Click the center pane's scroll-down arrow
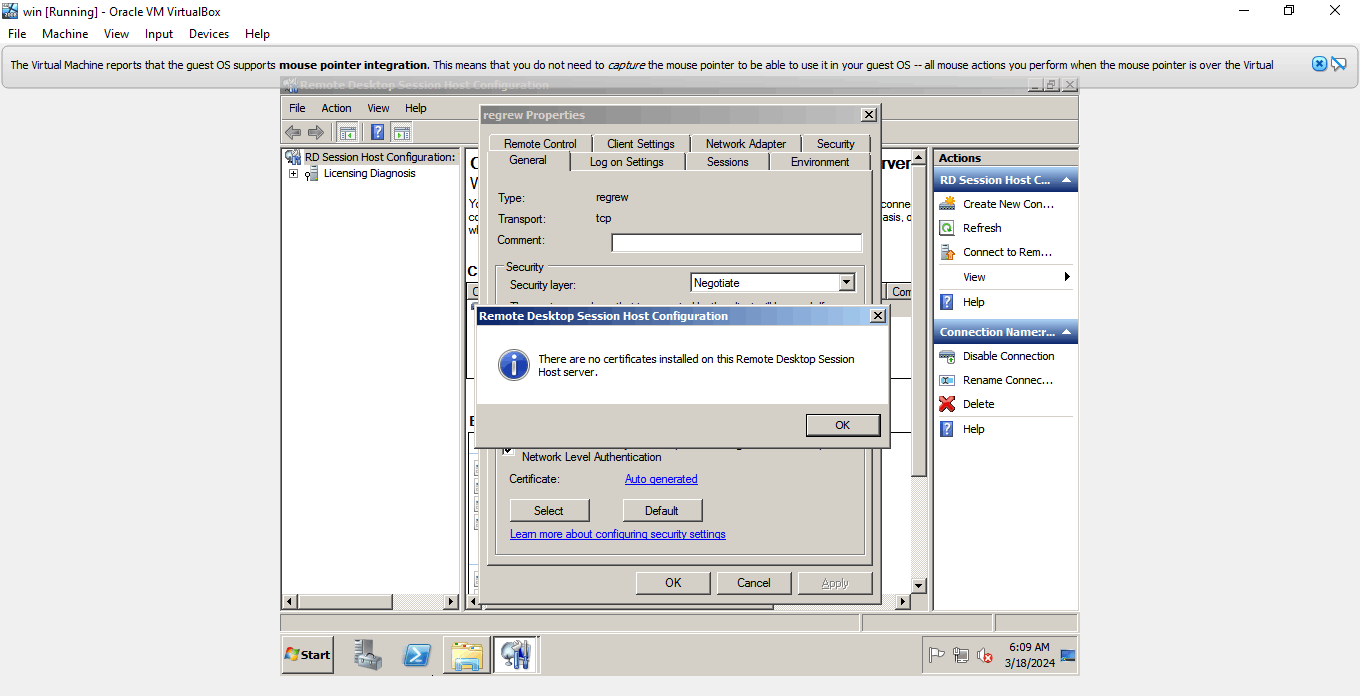 (919, 585)
